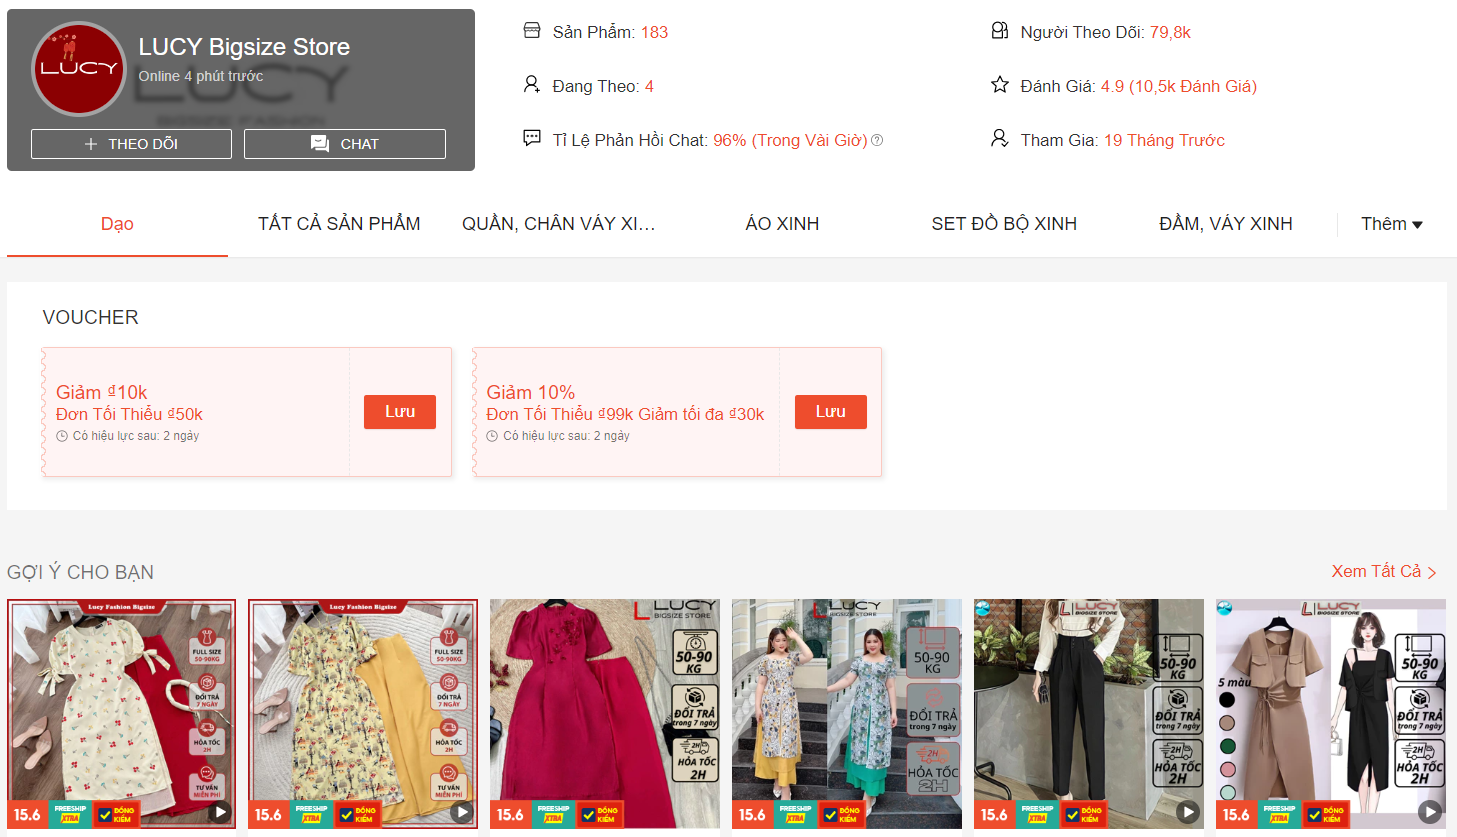The width and height of the screenshot is (1457, 837).
Task: Click '96% (Trong Vài Giờ)' response rate
Action: pos(790,140)
